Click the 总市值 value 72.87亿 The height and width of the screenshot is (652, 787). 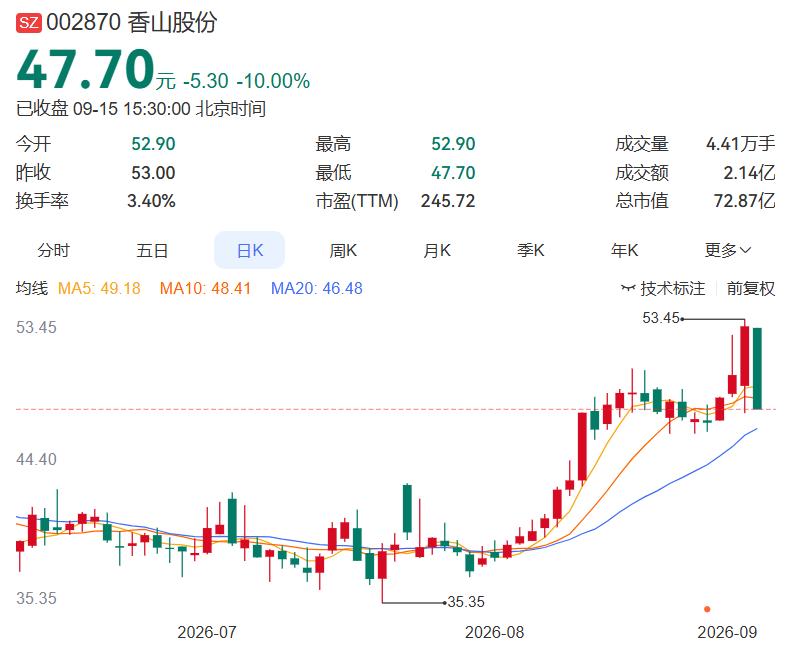744,201
